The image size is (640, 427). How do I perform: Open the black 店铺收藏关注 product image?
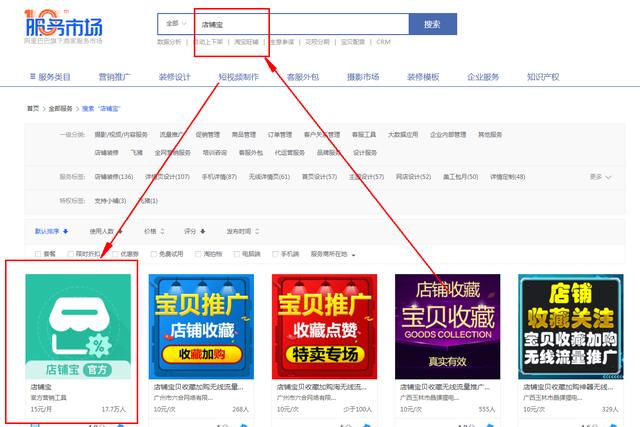coord(571,327)
